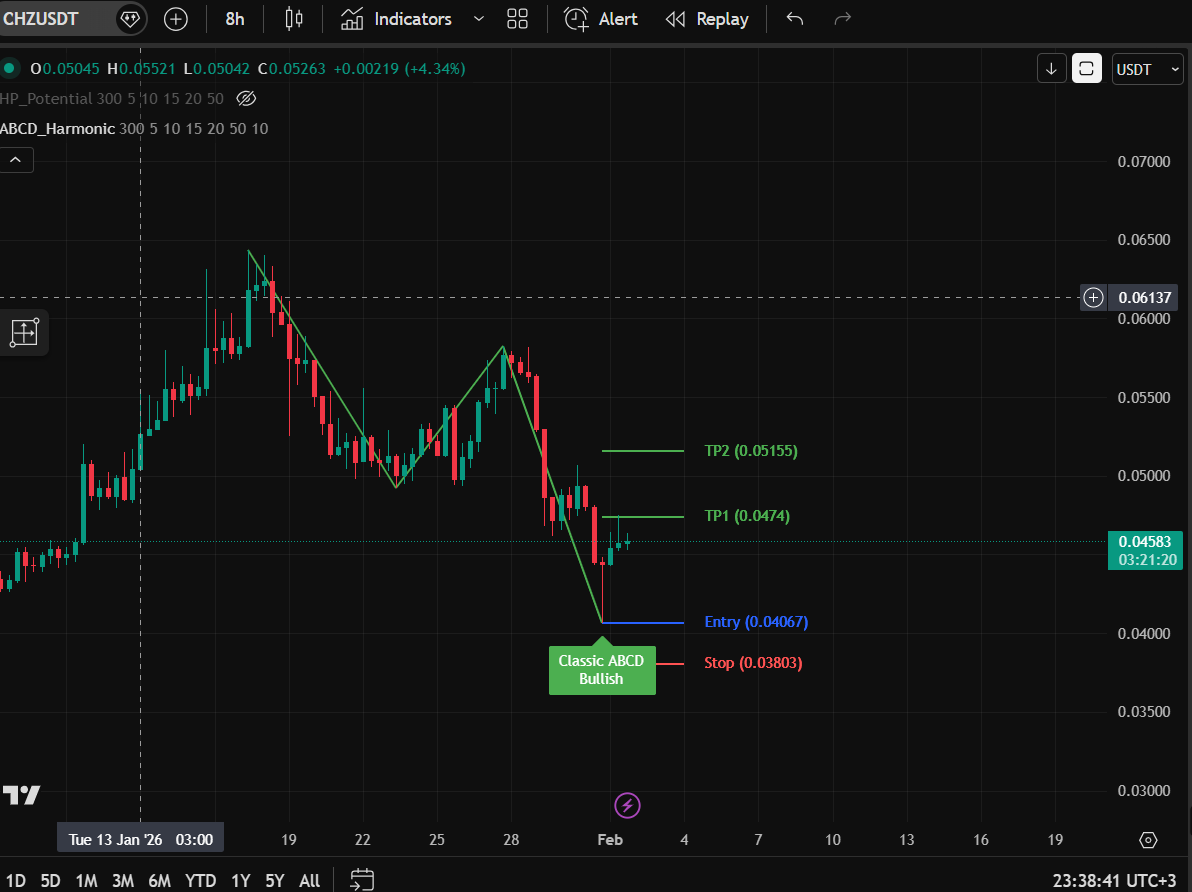The image size is (1192, 892).
Task: Undo the last chart action
Action: click(795, 19)
